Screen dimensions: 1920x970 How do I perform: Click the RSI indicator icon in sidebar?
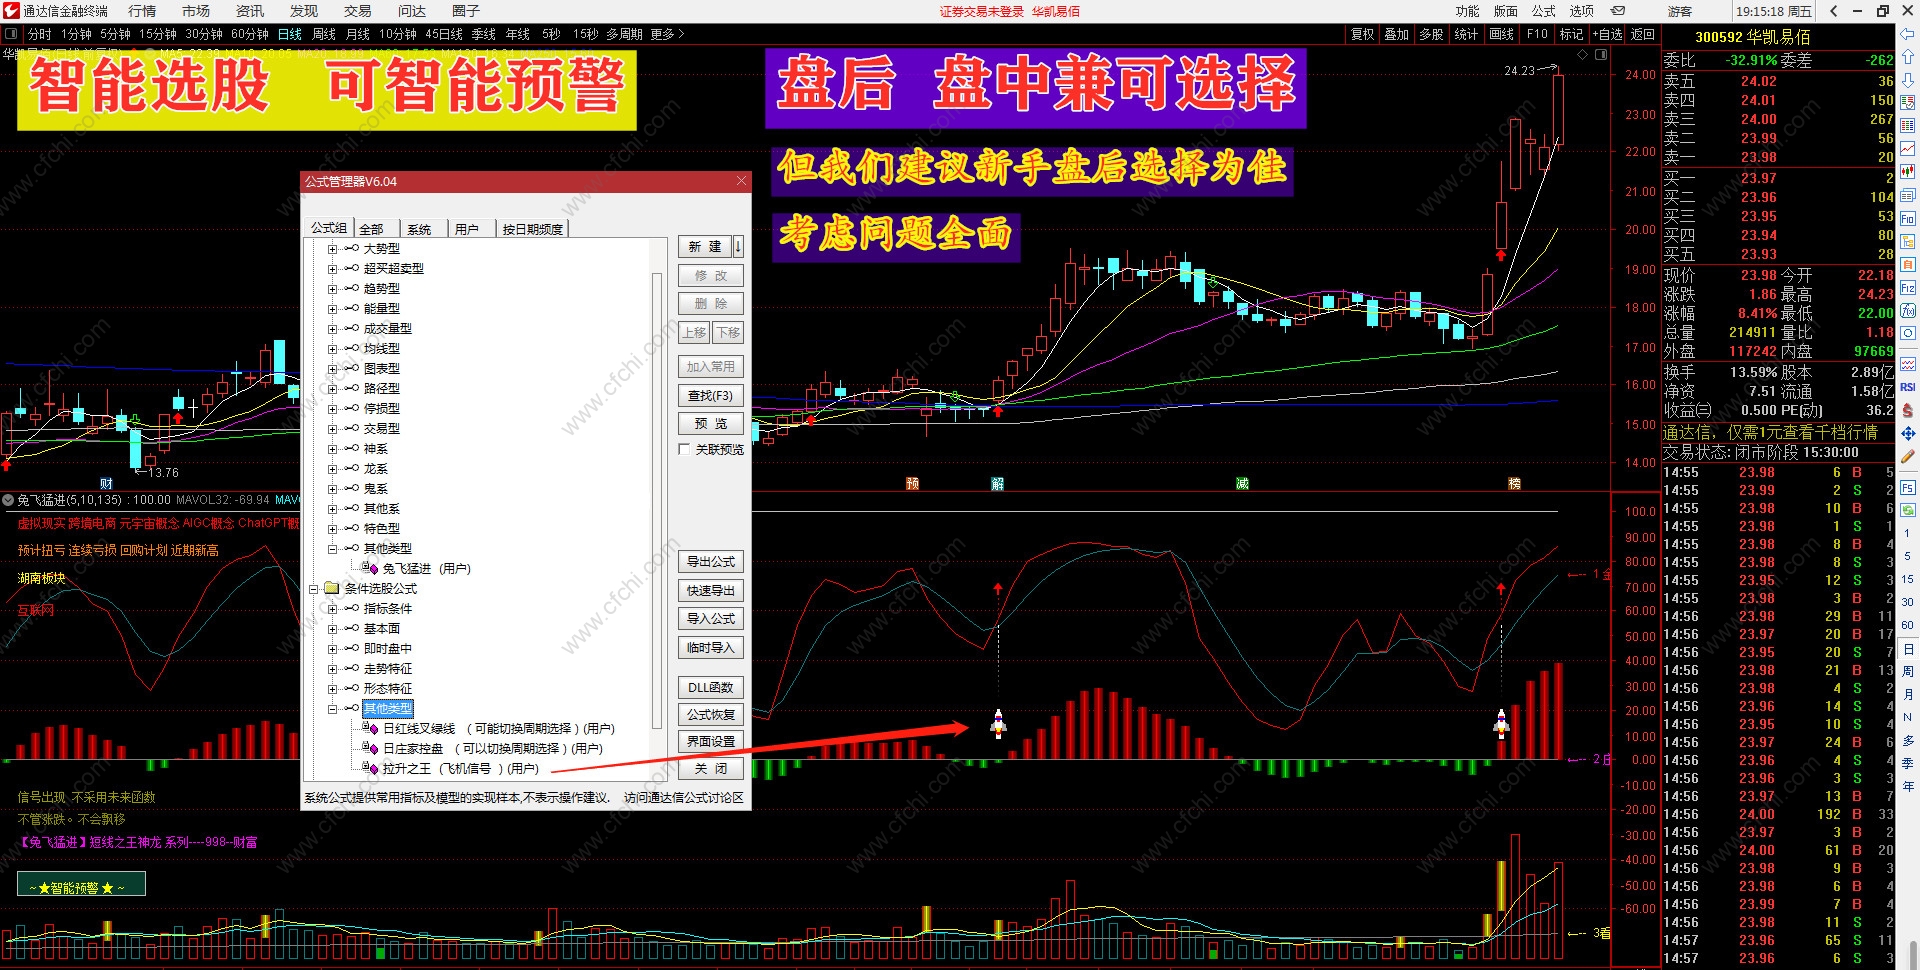point(1908,387)
